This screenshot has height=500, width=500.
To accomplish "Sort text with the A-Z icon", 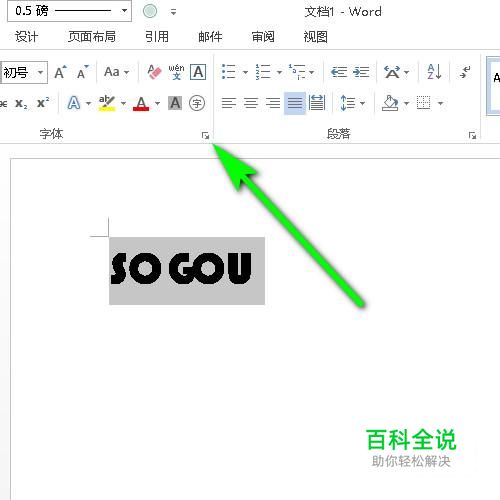I will (x=434, y=72).
